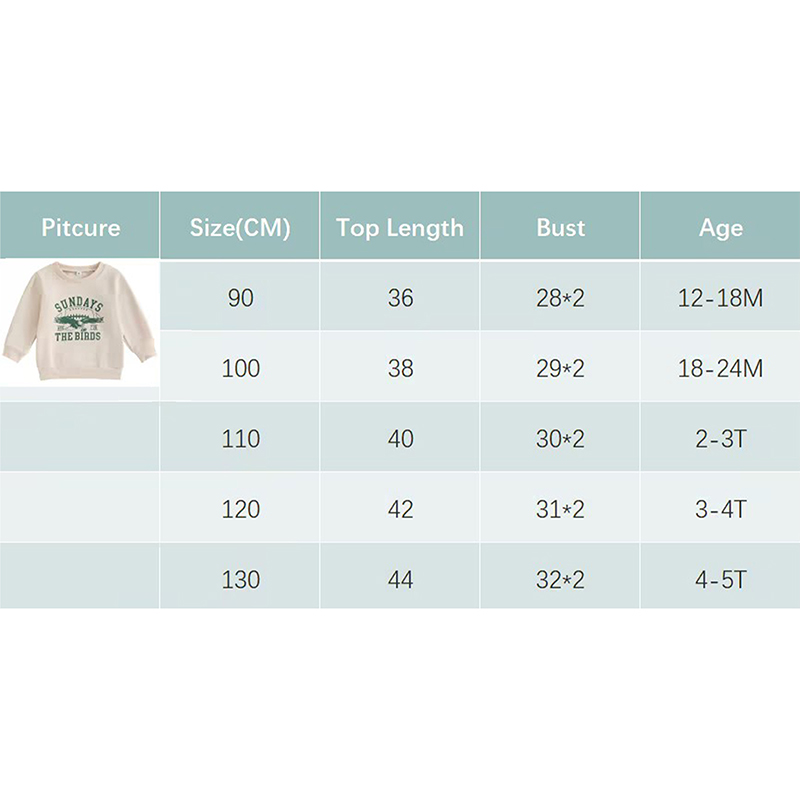The height and width of the screenshot is (800, 800).
Task: Click the size 130 cell
Action: click(240, 579)
